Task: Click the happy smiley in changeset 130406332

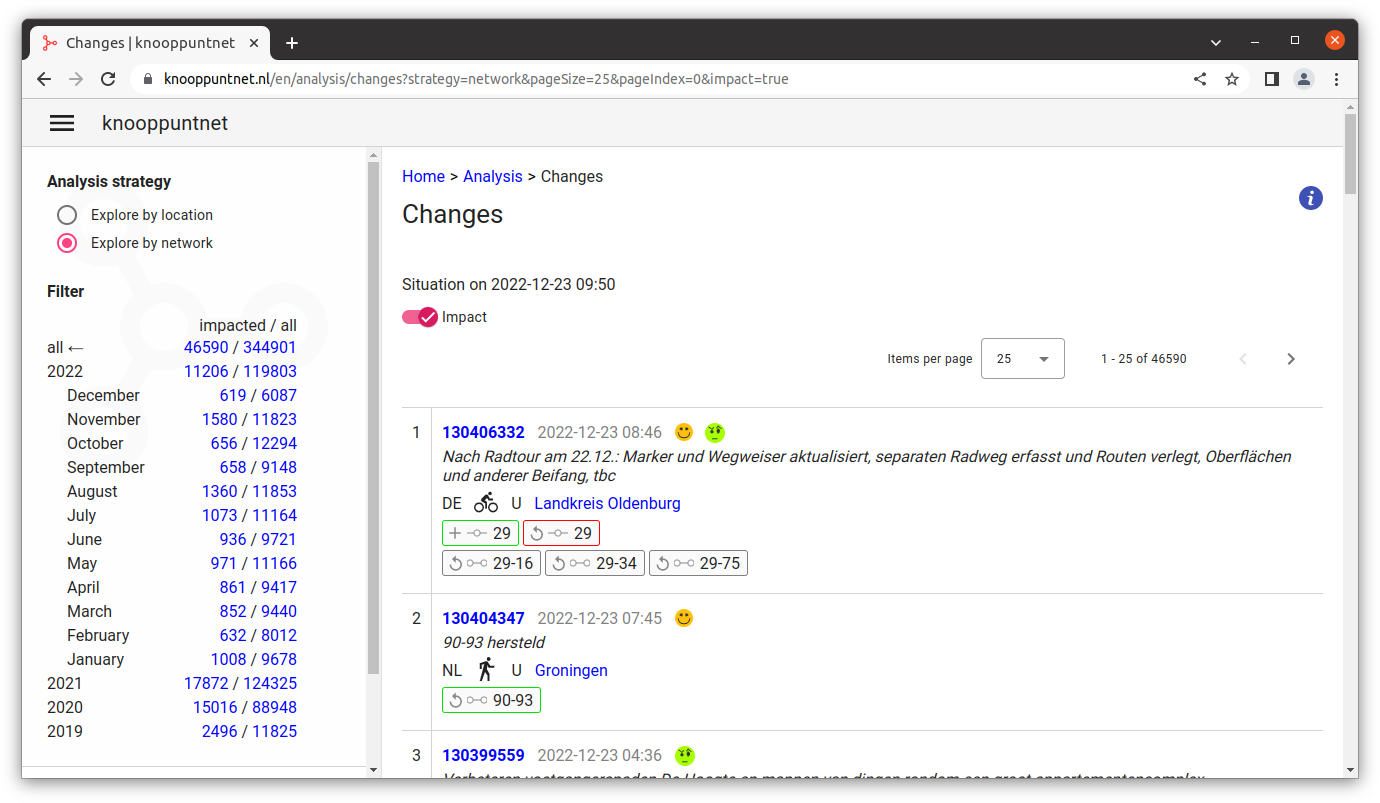Action: click(x=684, y=432)
